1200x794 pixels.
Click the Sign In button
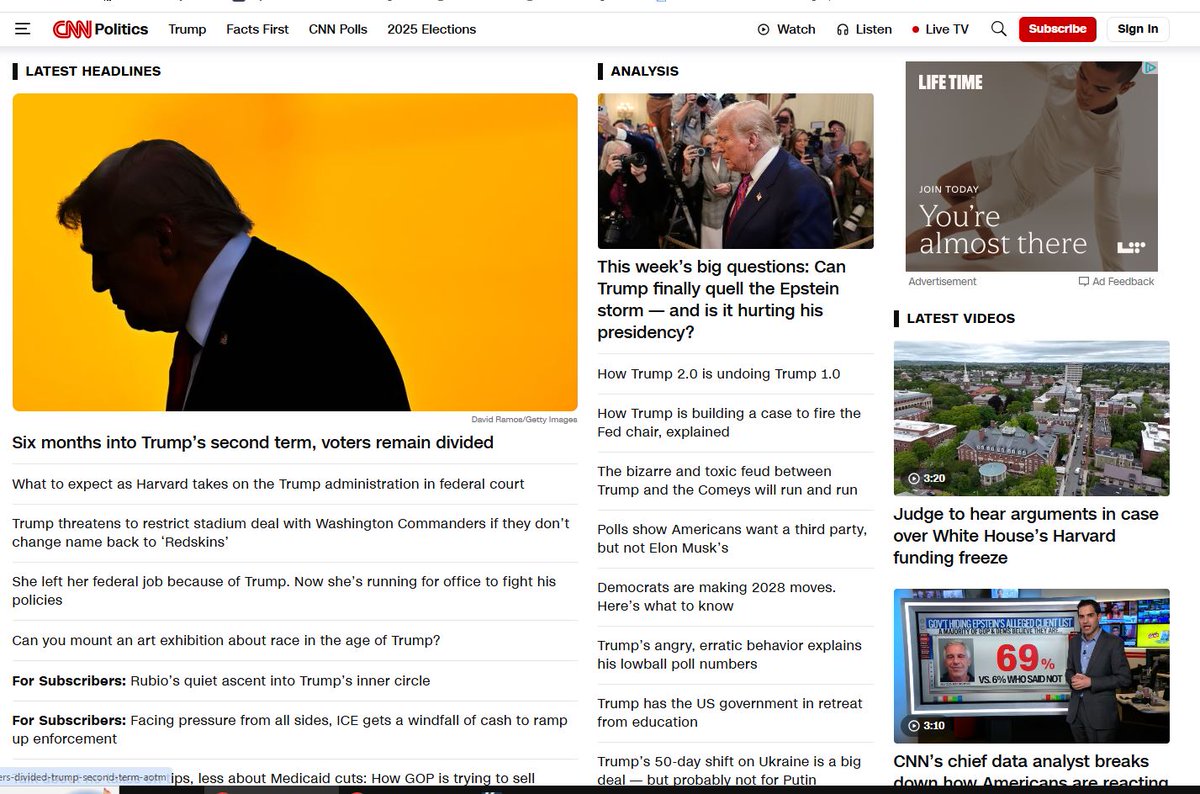[1137, 29]
